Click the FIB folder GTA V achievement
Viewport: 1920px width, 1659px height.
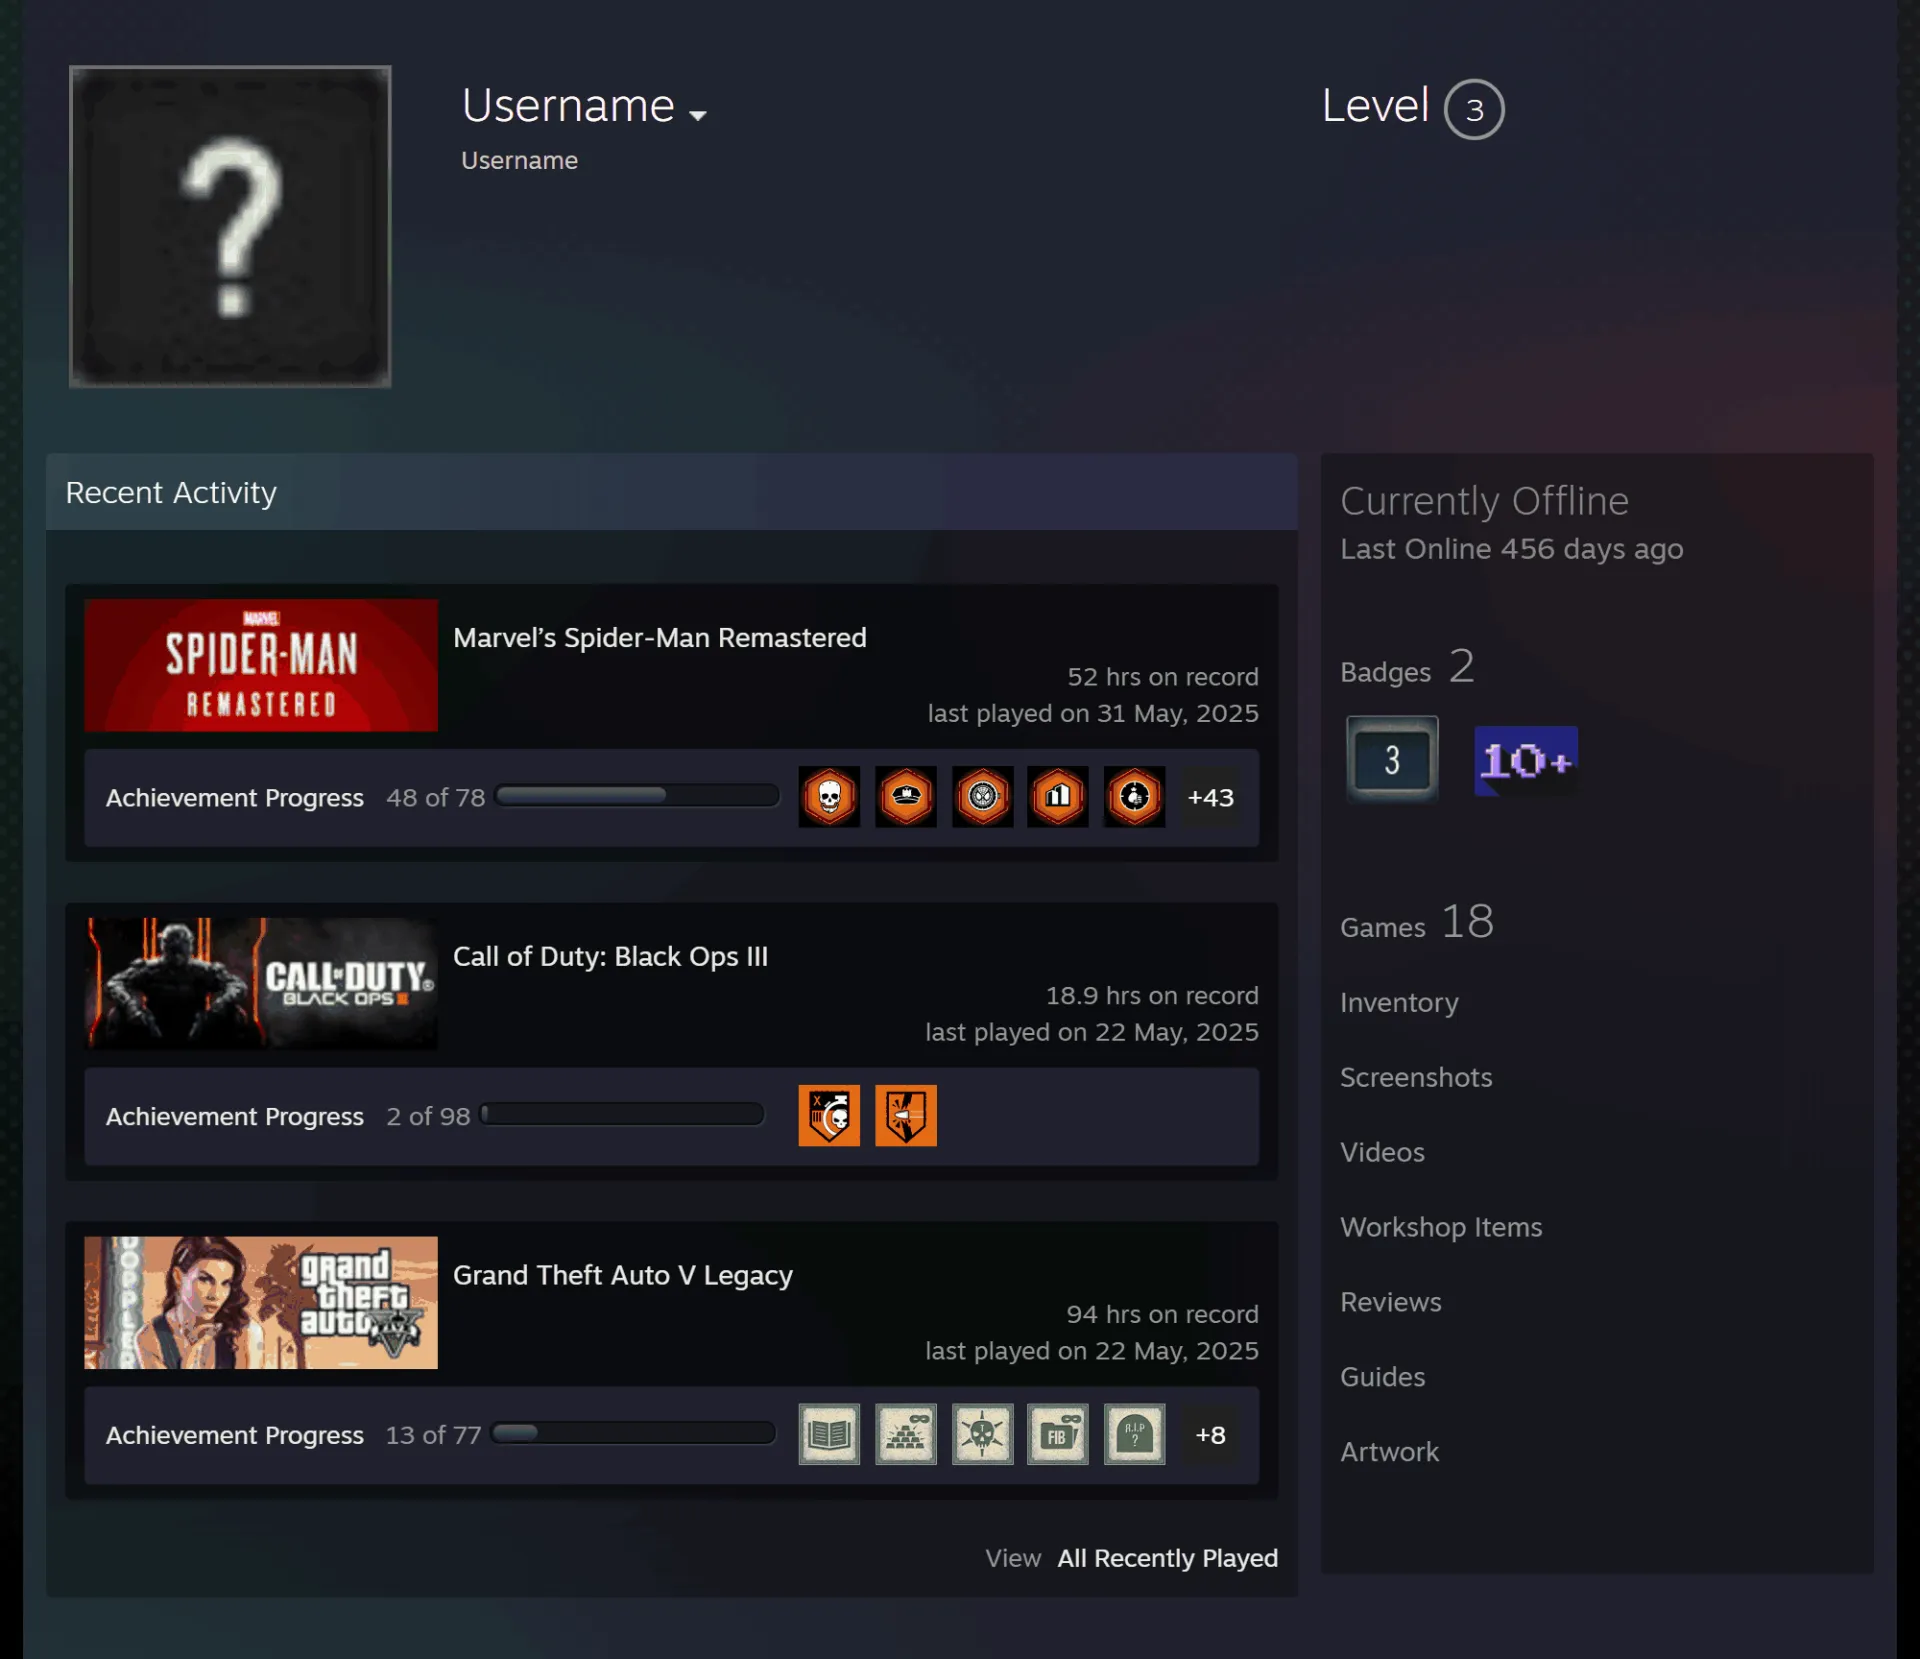(1058, 1434)
